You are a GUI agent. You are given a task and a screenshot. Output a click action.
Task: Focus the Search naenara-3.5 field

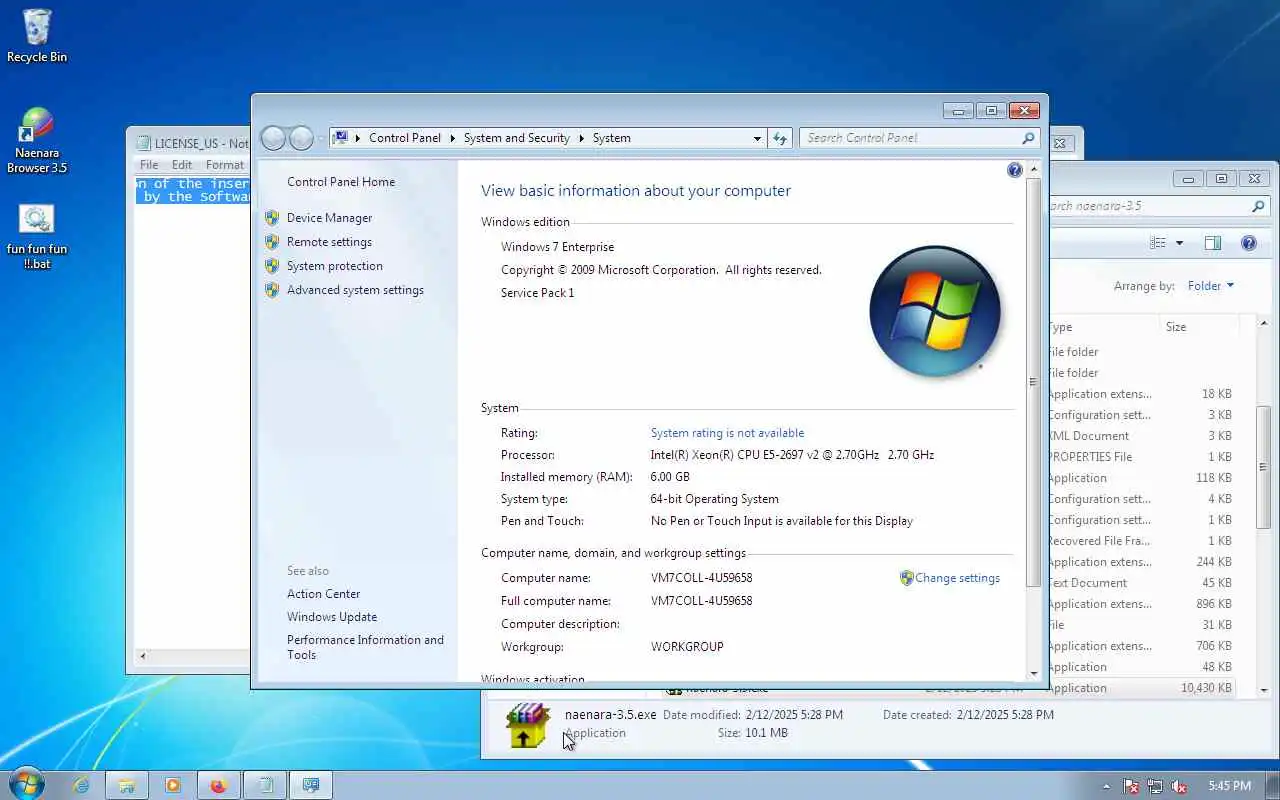(1148, 206)
